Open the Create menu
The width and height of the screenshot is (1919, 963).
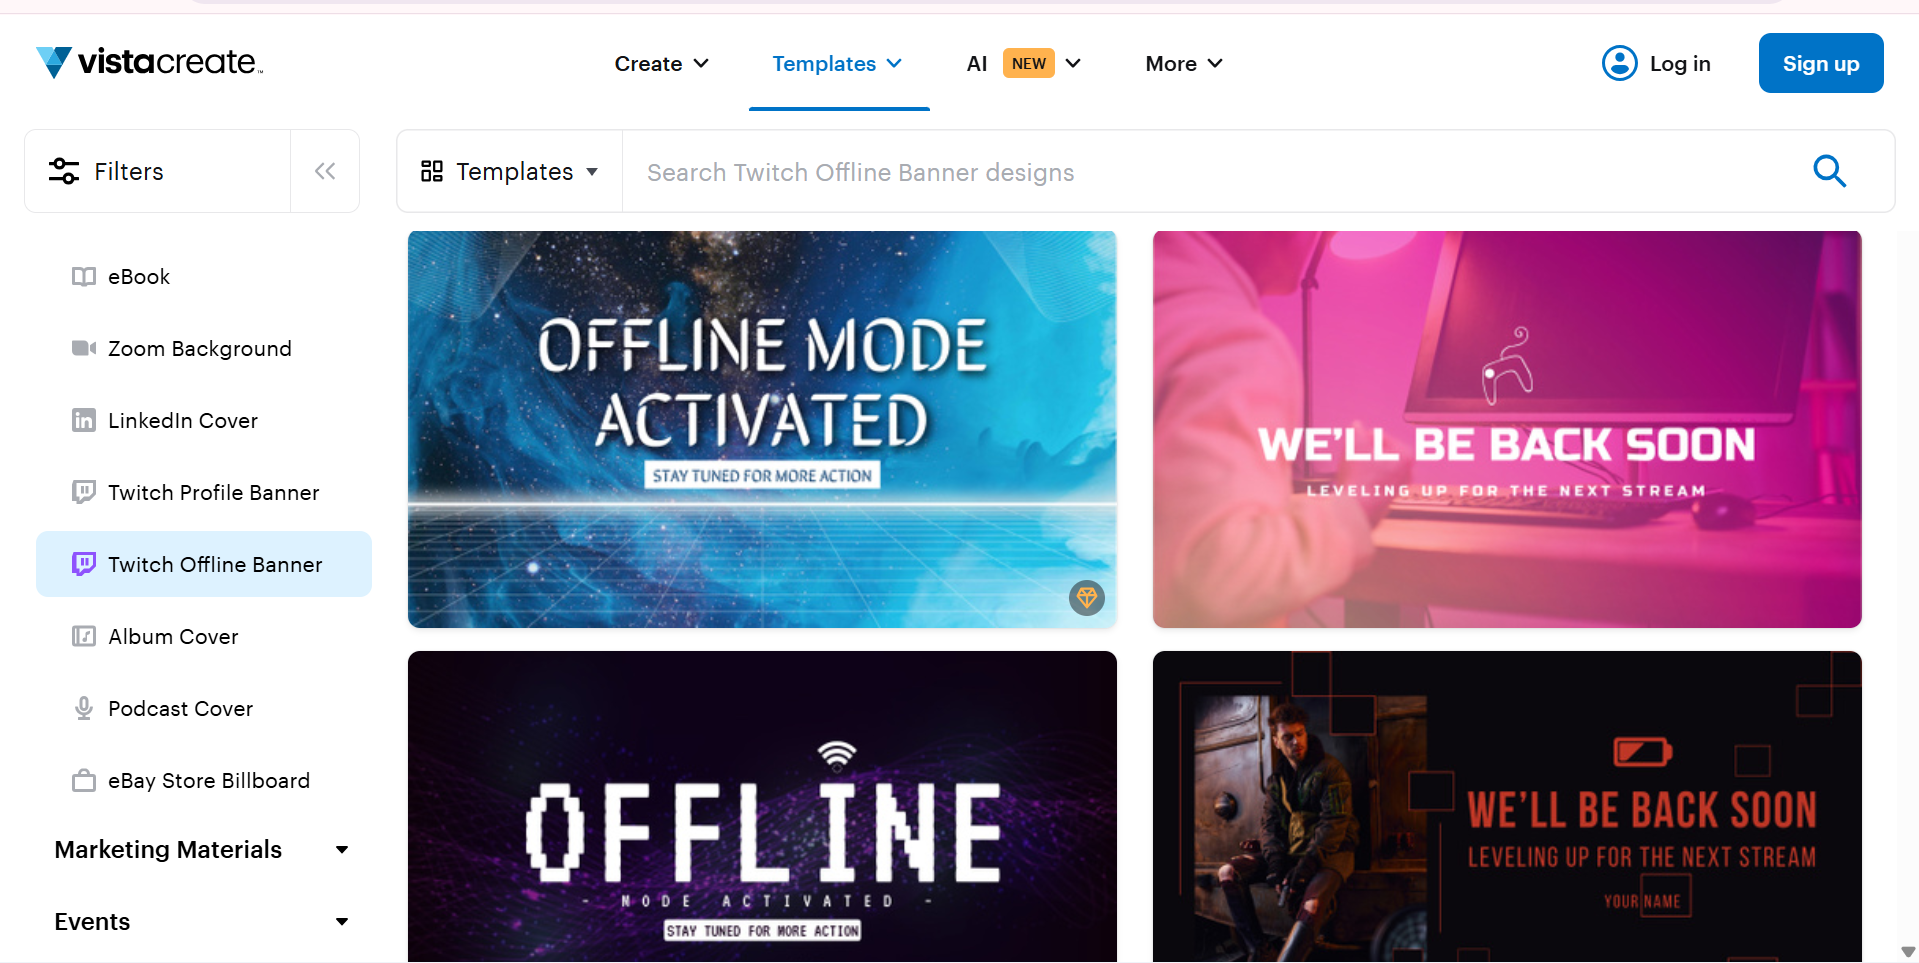coord(660,63)
